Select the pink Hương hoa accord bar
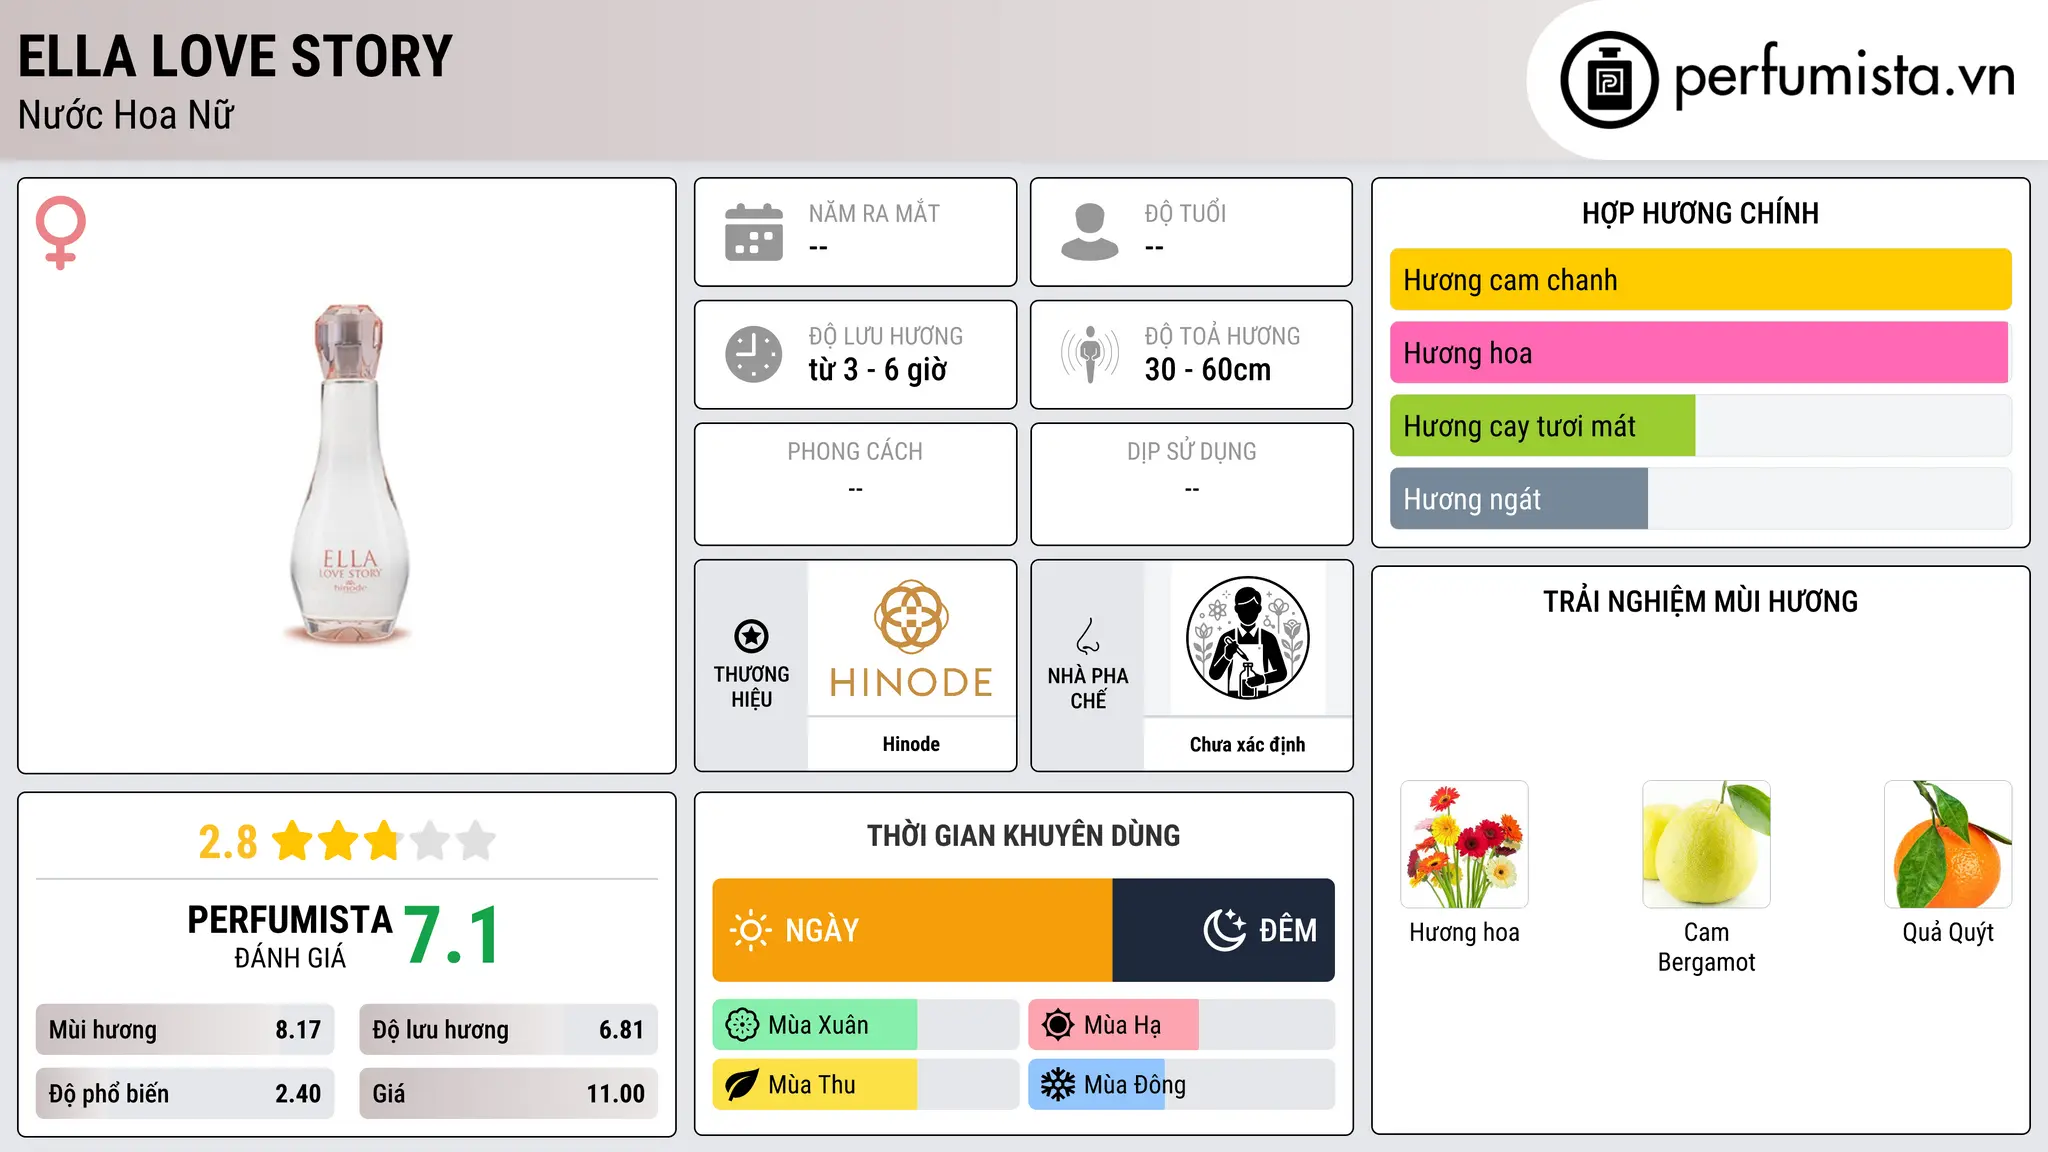Viewport: 2048px width, 1152px height. tap(1700, 353)
